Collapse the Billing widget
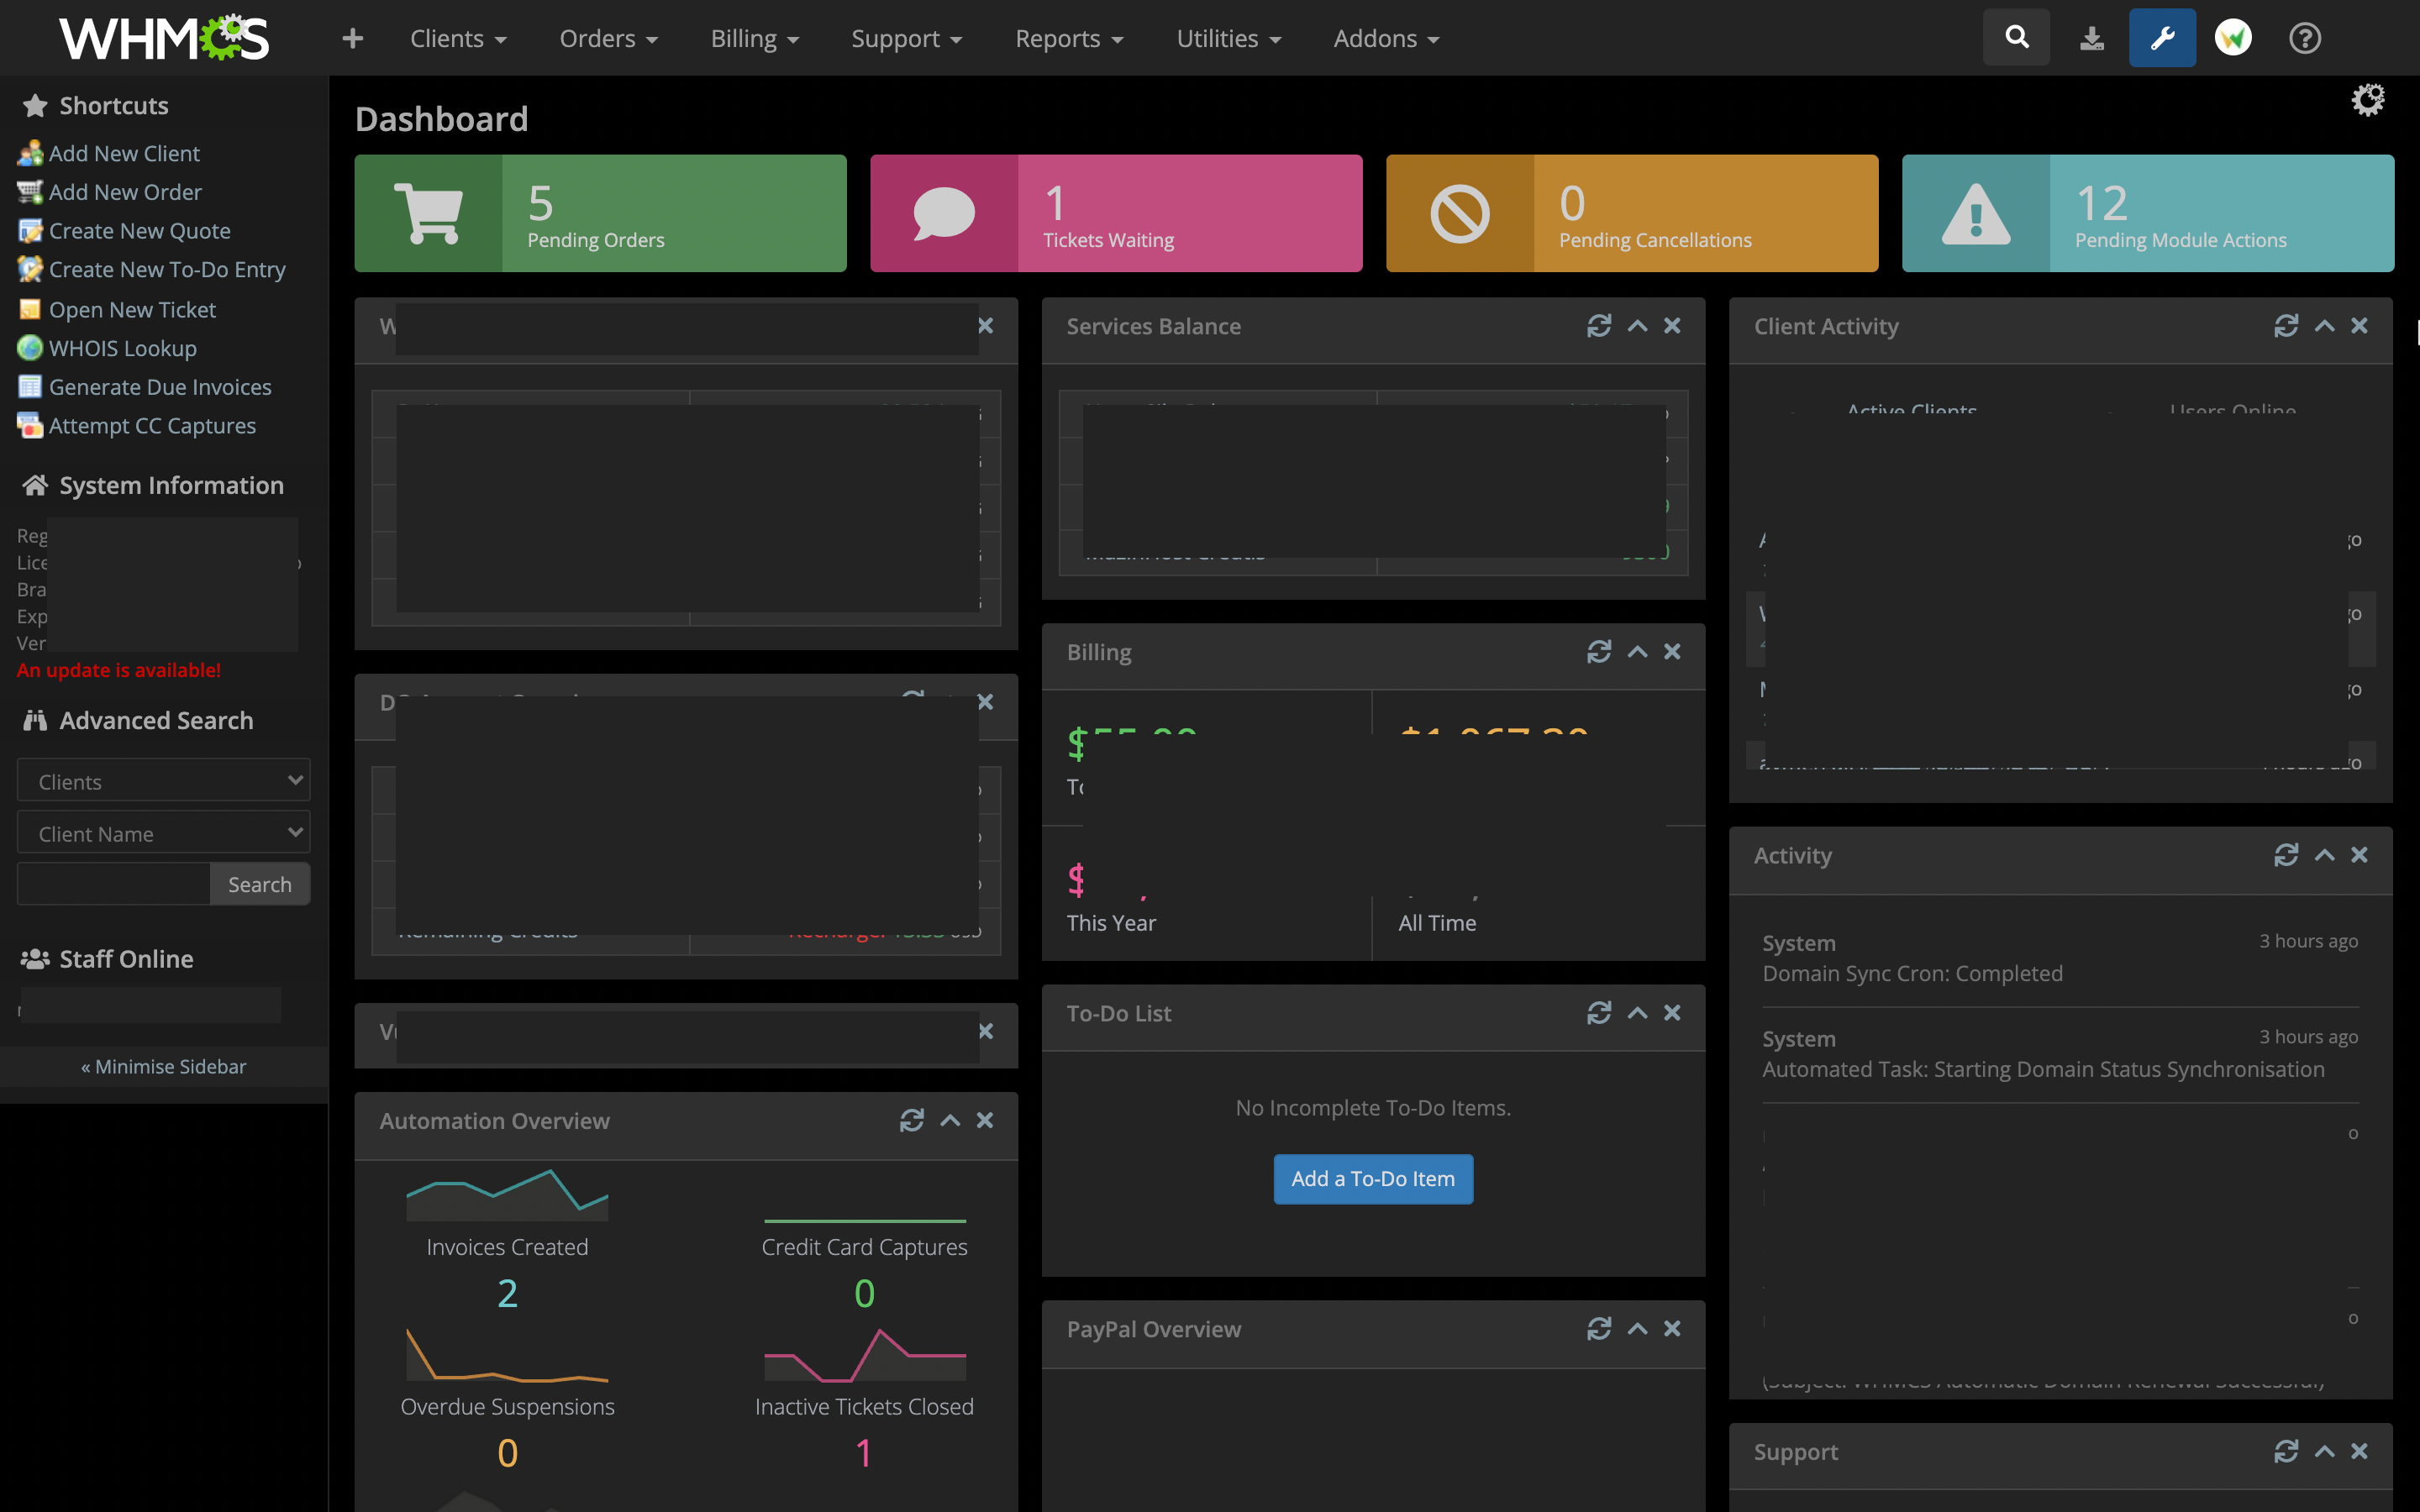Image resolution: width=2420 pixels, height=1512 pixels. pos(1637,652)
